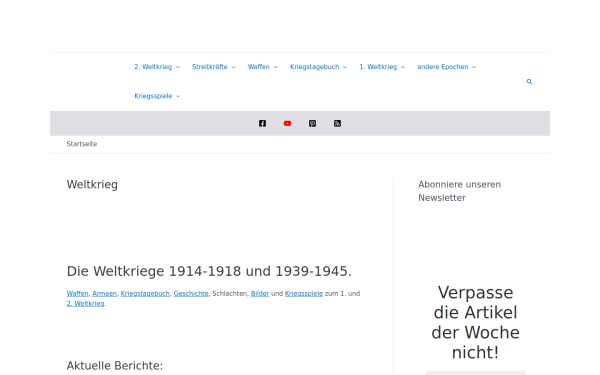Open the Kriegsspiele navigation menu item

tap(153, 96)
